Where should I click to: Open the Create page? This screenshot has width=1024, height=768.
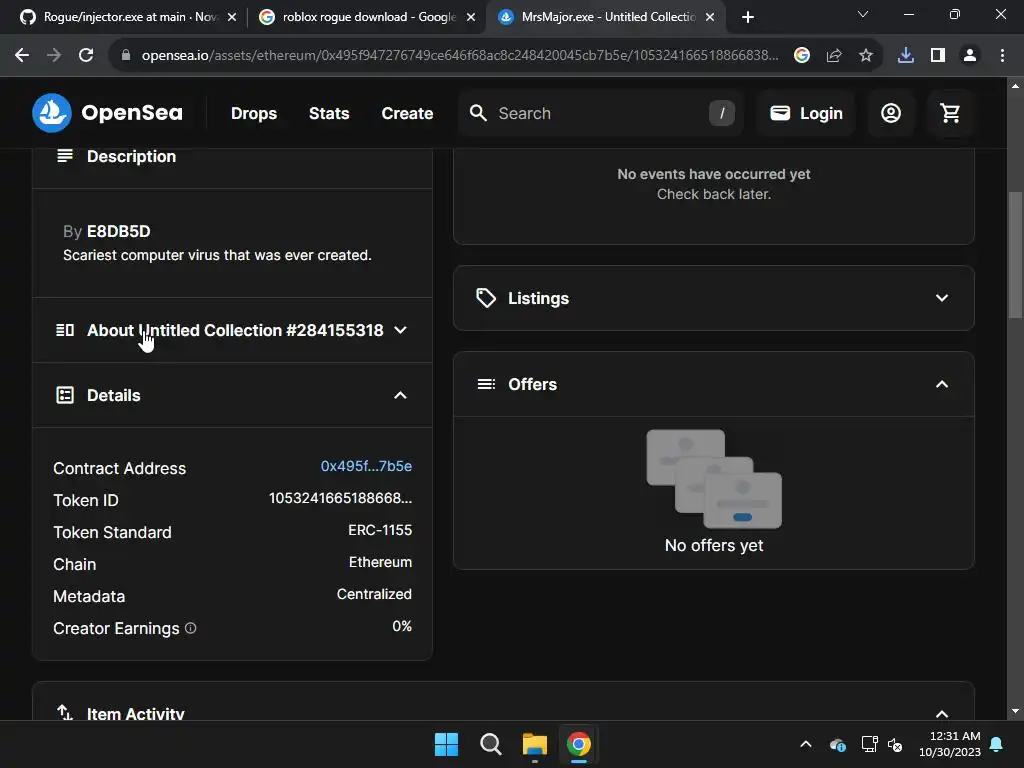click(407, 113)
